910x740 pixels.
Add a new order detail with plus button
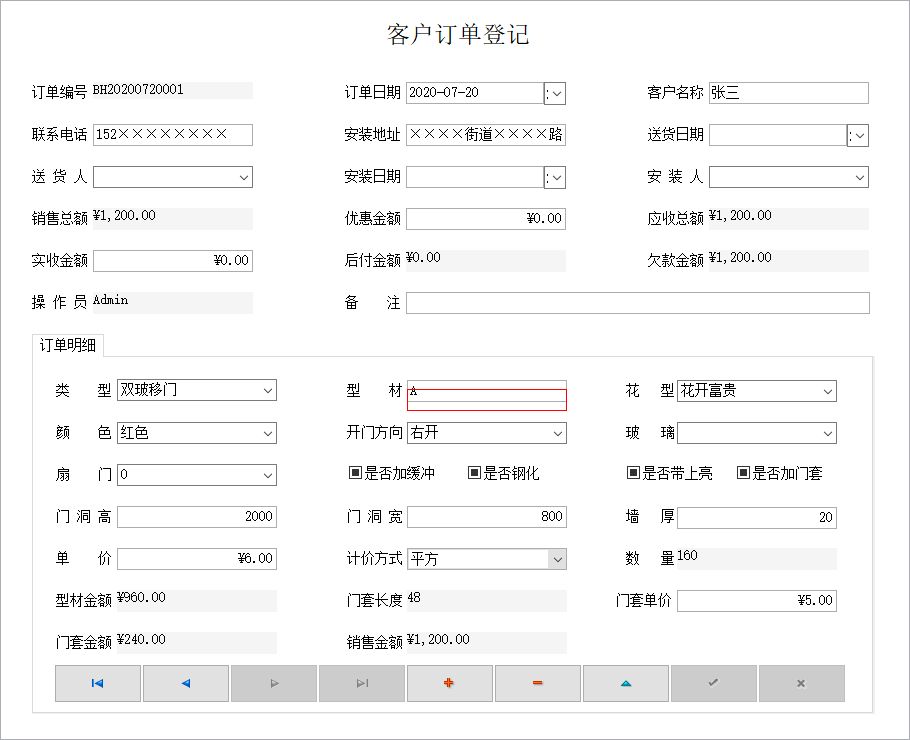[450, 683]
